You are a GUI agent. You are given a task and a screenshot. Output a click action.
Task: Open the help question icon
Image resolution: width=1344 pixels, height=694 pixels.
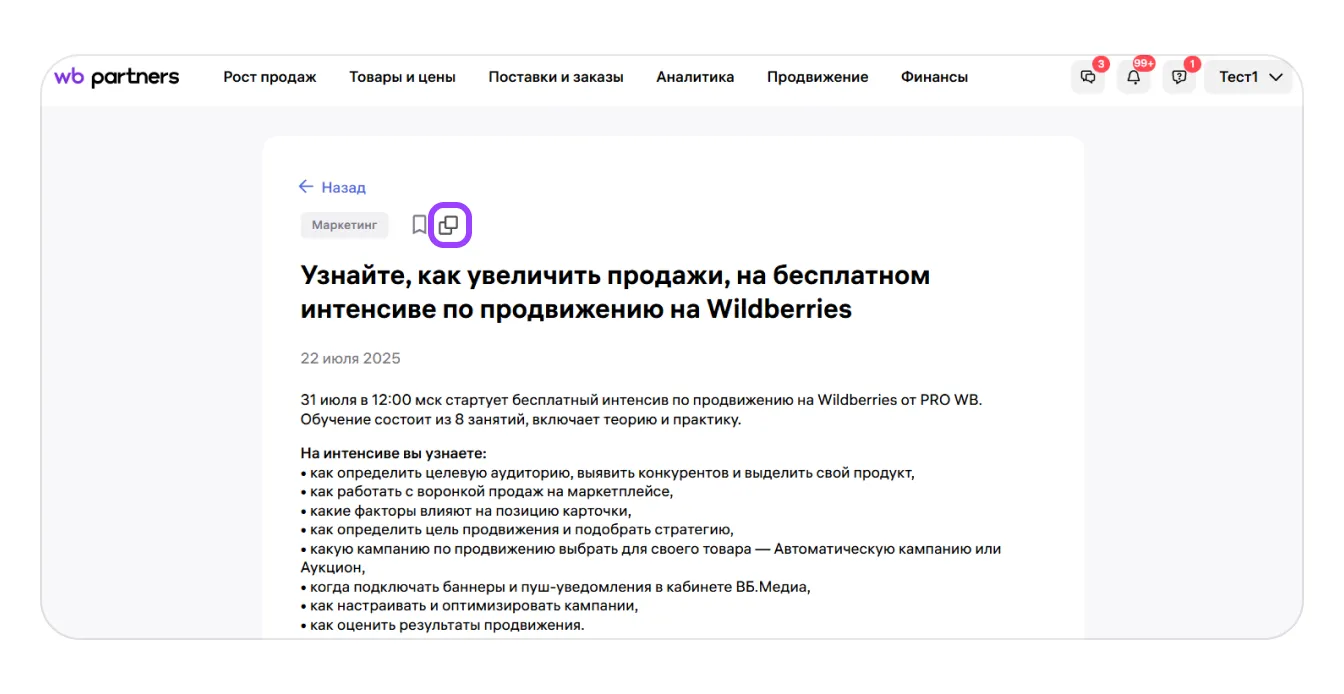(1179, 77)
